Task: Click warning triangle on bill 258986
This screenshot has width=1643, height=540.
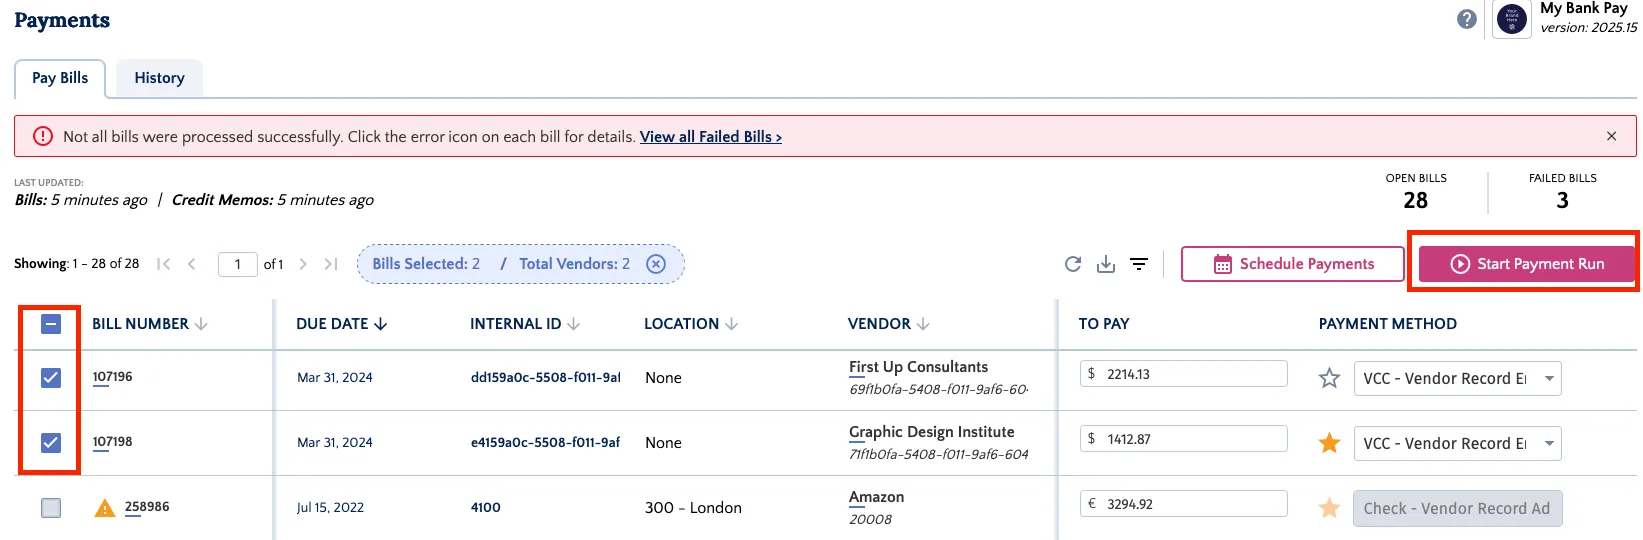Action: 104,508
